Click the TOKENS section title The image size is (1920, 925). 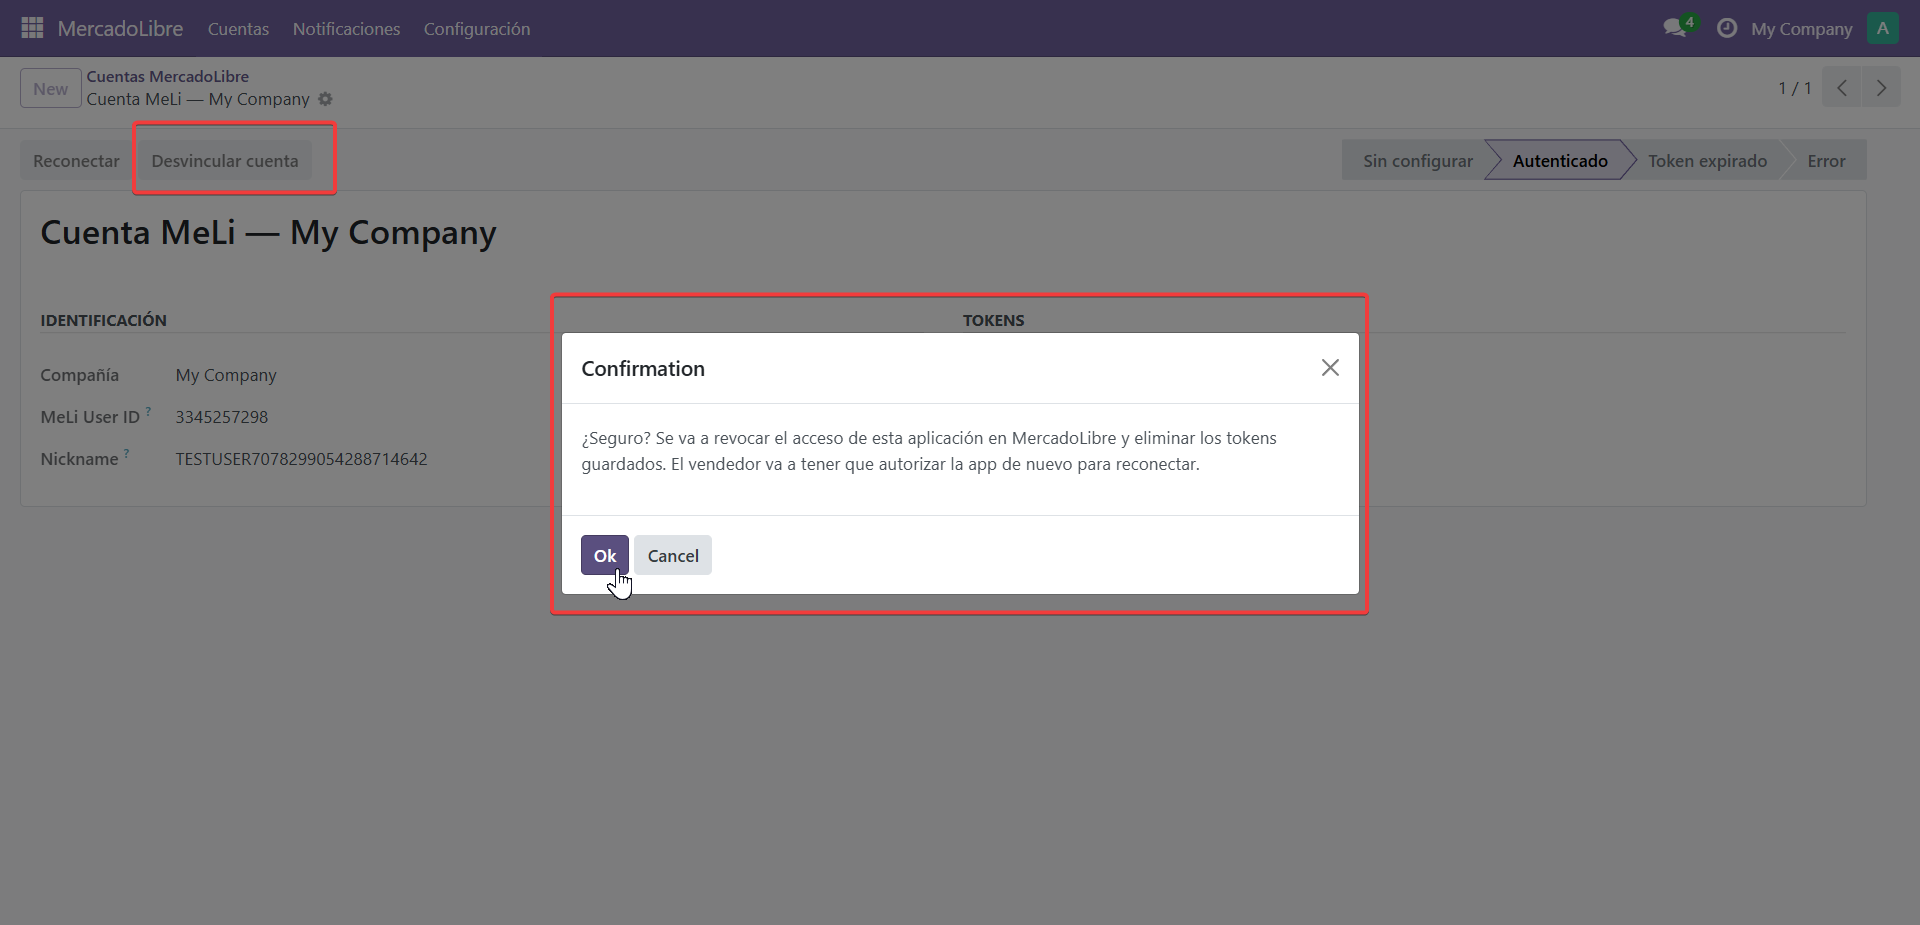click(x=993, y=320)
